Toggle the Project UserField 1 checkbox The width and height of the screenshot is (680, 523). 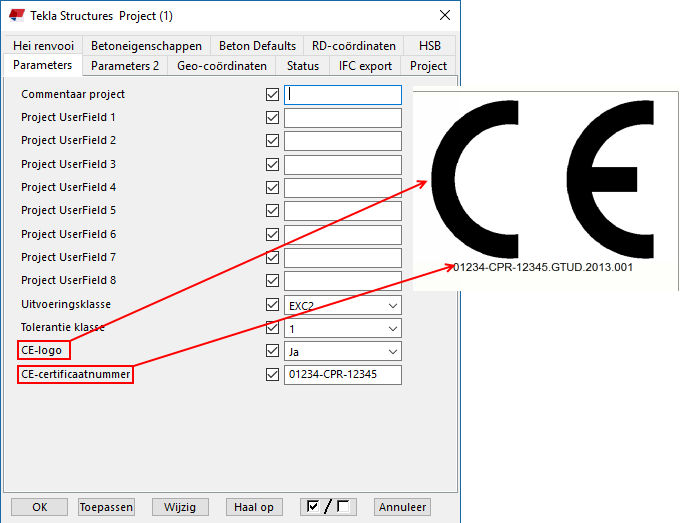(x=272, y=118)
